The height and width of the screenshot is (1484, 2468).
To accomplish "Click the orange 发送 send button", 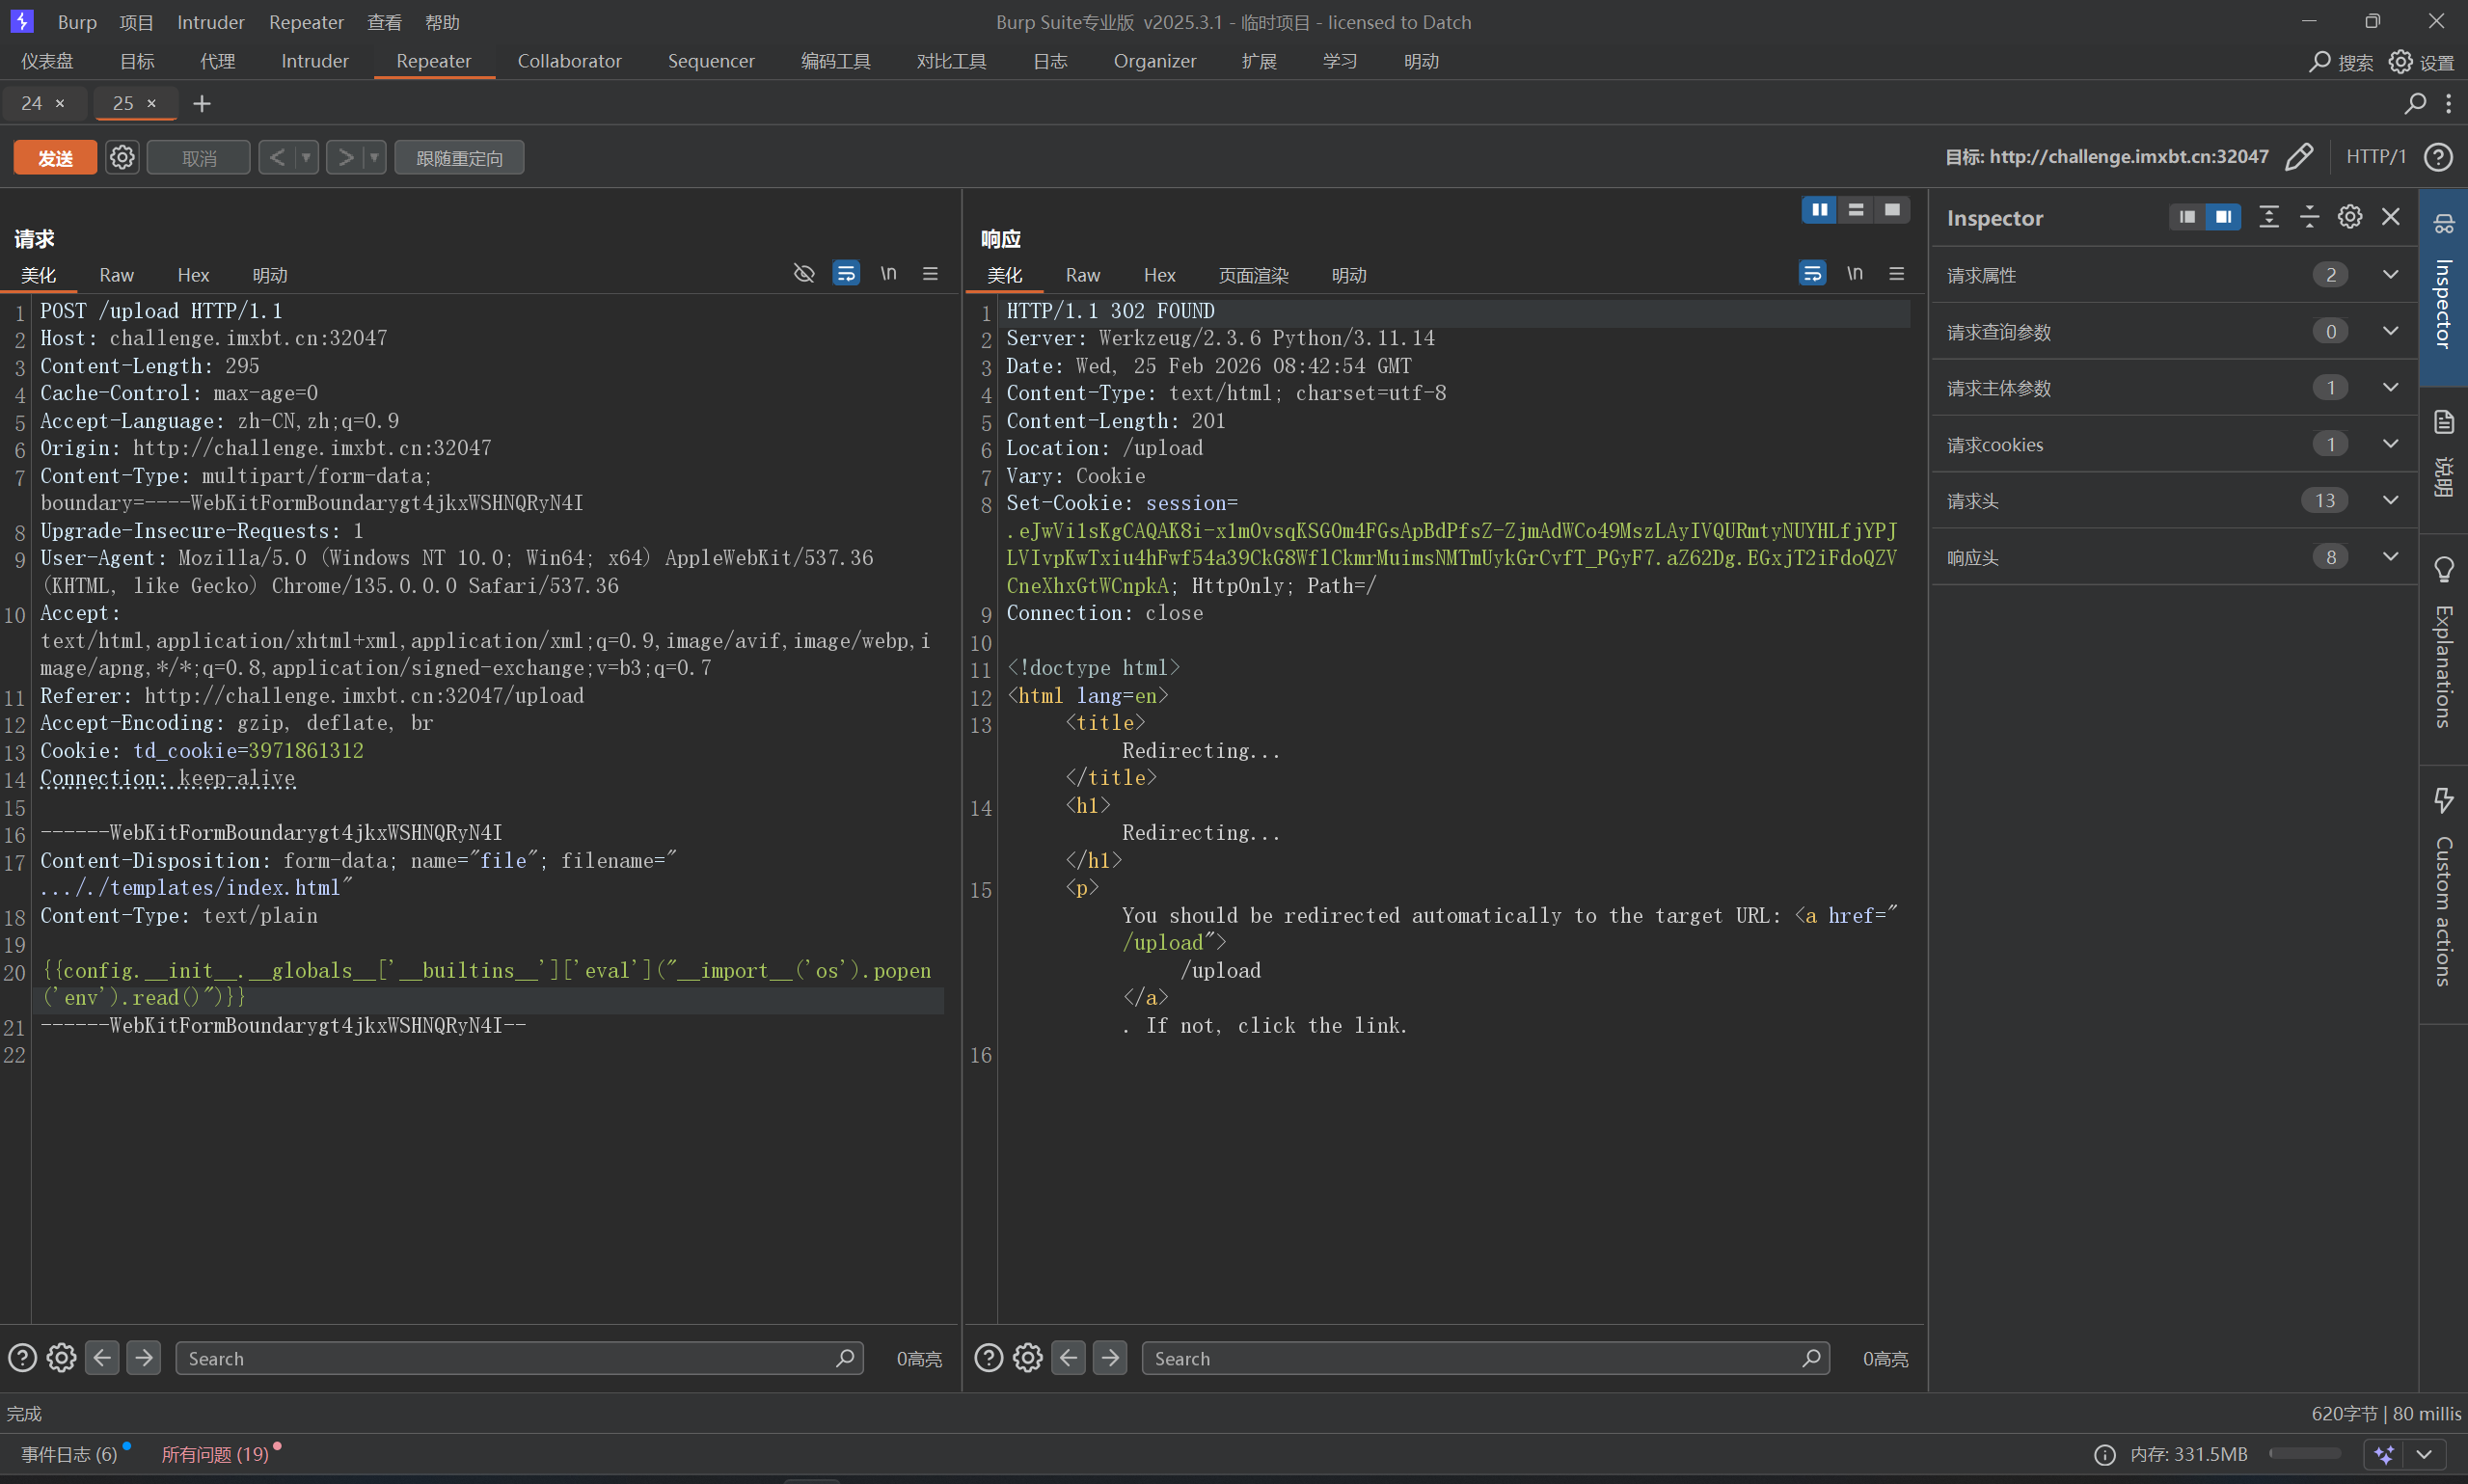I will click(55, 157).
